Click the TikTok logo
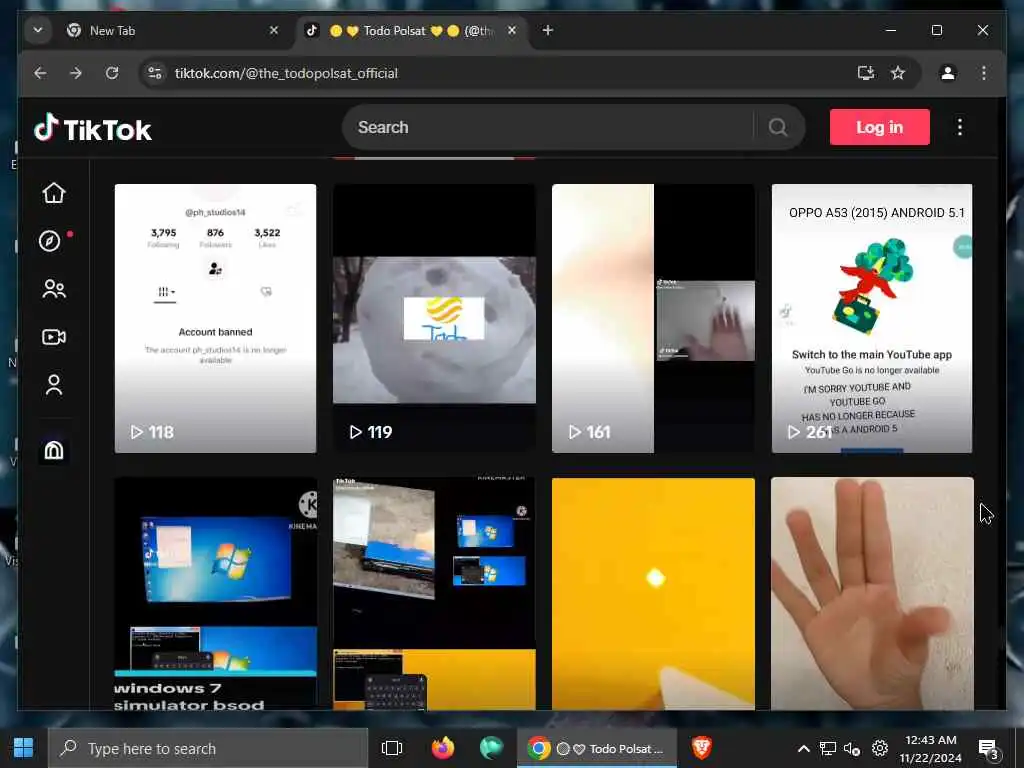Screen dimensions: 1024x768 click(x=93, y=129)
